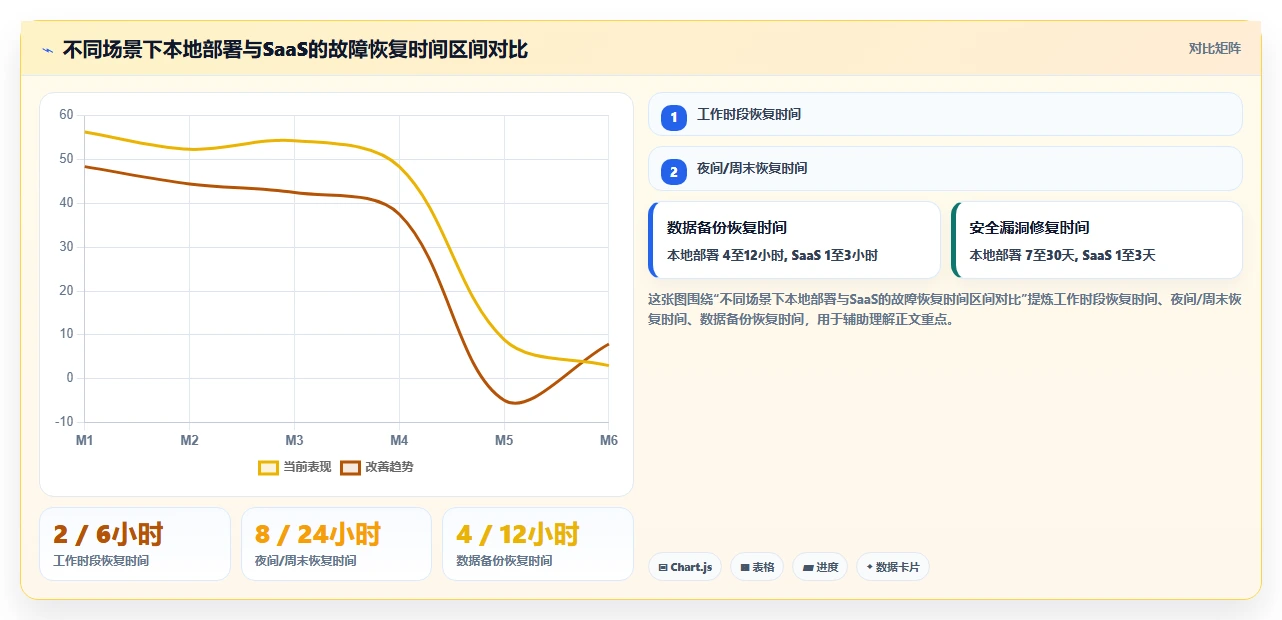Click the 8 / 24小时 stat card
This screenshot has width=1282, height=620.
pos(336,544)
